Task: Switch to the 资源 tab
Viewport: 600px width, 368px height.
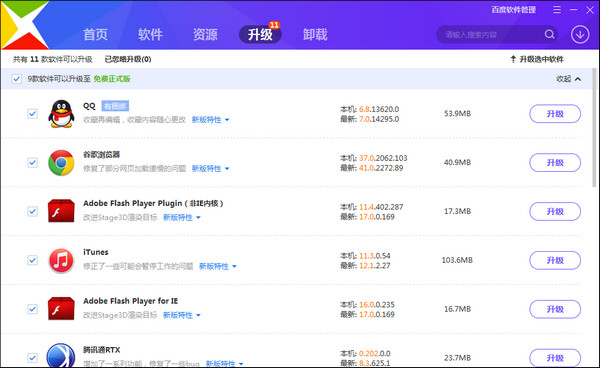Action: click(205, 34)
